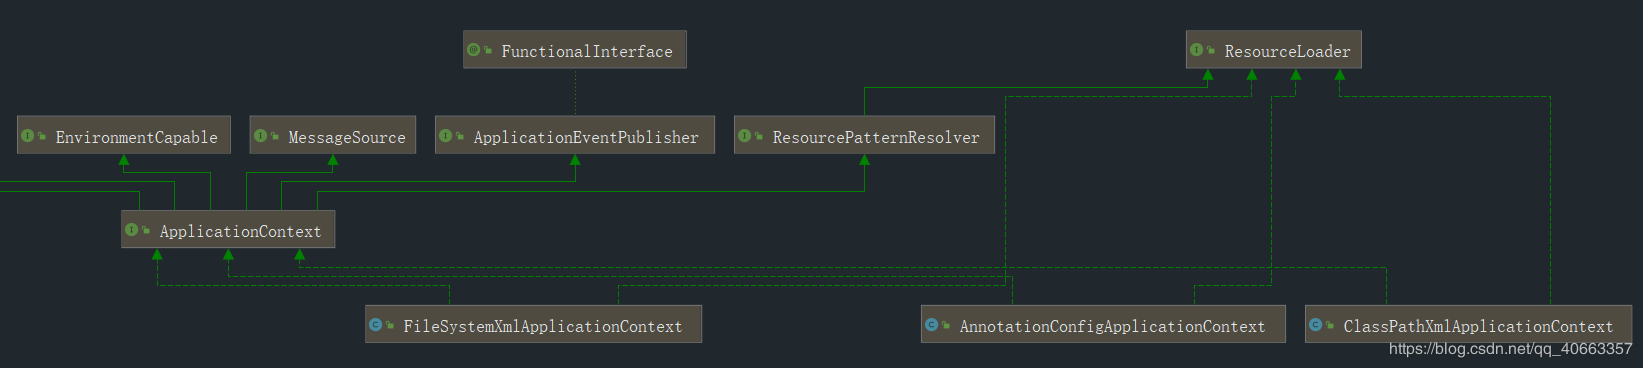Select the MessageSource node

[332, 136]
